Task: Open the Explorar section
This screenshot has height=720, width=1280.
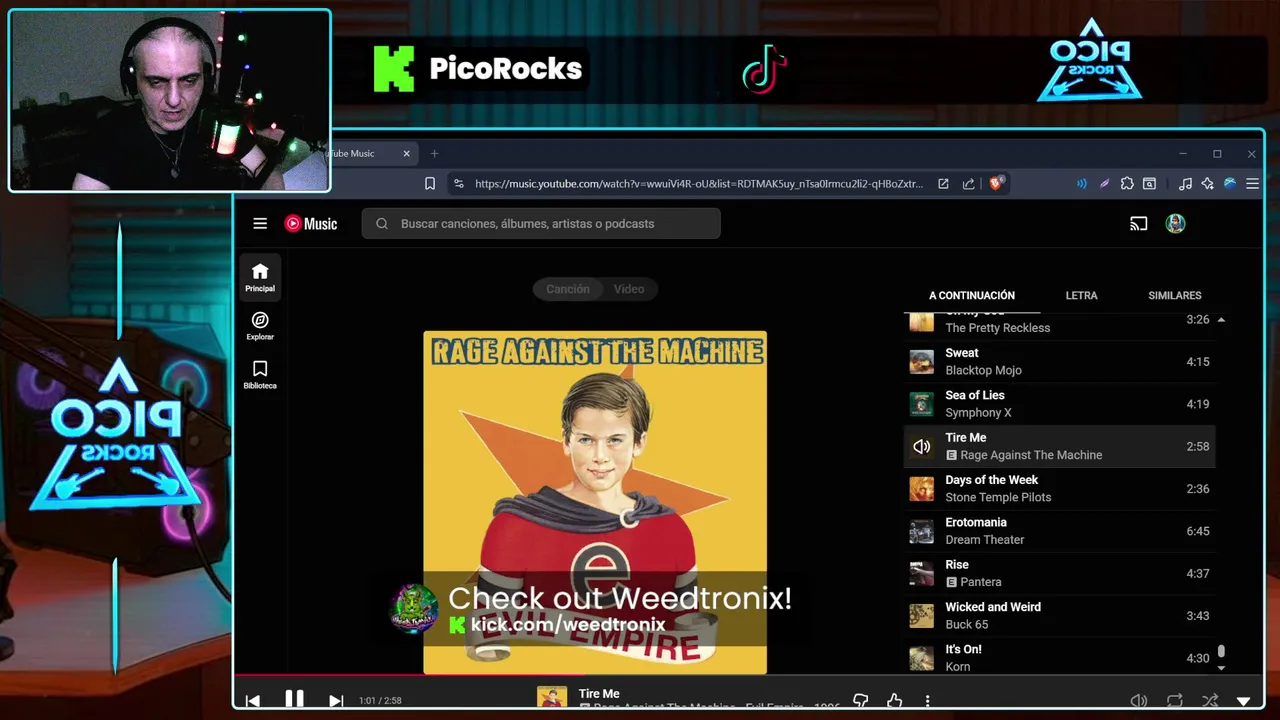Action: click(x=260, y=325)
